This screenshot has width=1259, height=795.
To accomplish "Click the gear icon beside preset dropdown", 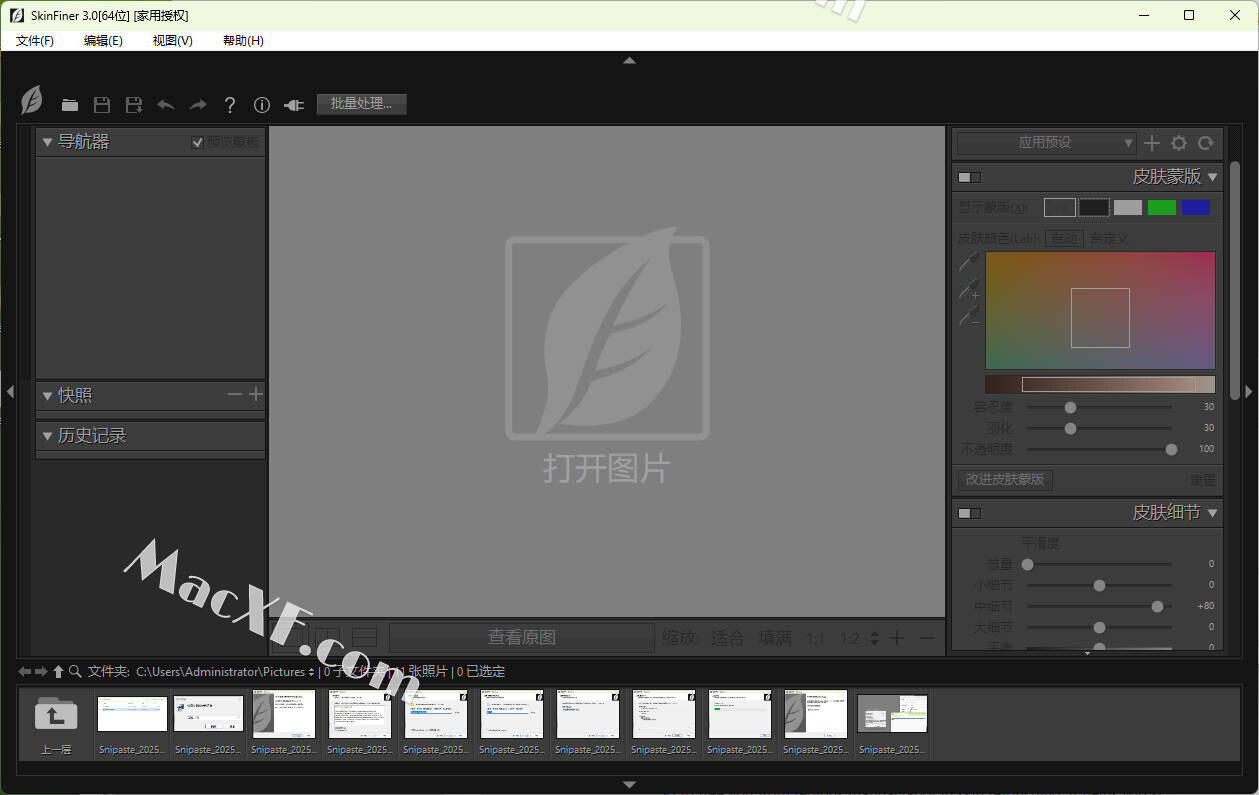I will (x=1179, y=143).
